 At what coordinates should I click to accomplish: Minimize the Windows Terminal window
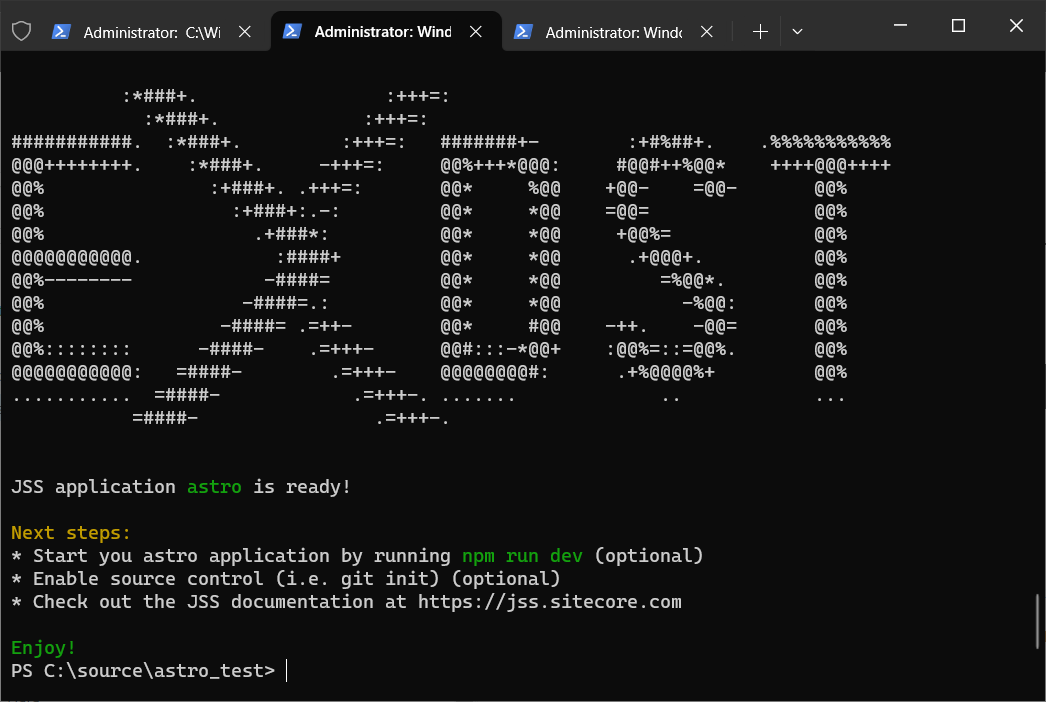coord(899,25)
